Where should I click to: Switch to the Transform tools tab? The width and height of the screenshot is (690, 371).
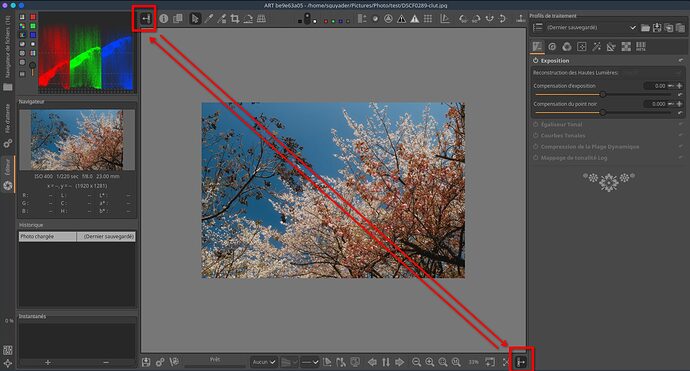[611, 47]
